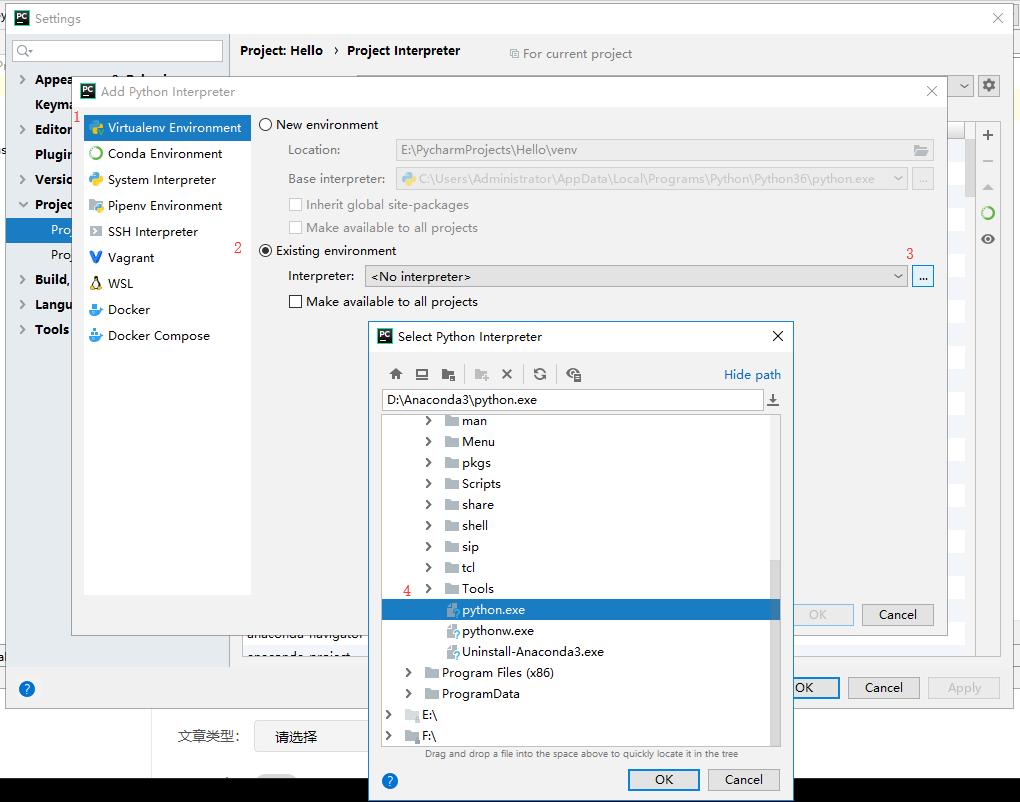Screen dimensions: 1020x802
Task: Select SSH Interpreter
Action: (x=167, y=232)
